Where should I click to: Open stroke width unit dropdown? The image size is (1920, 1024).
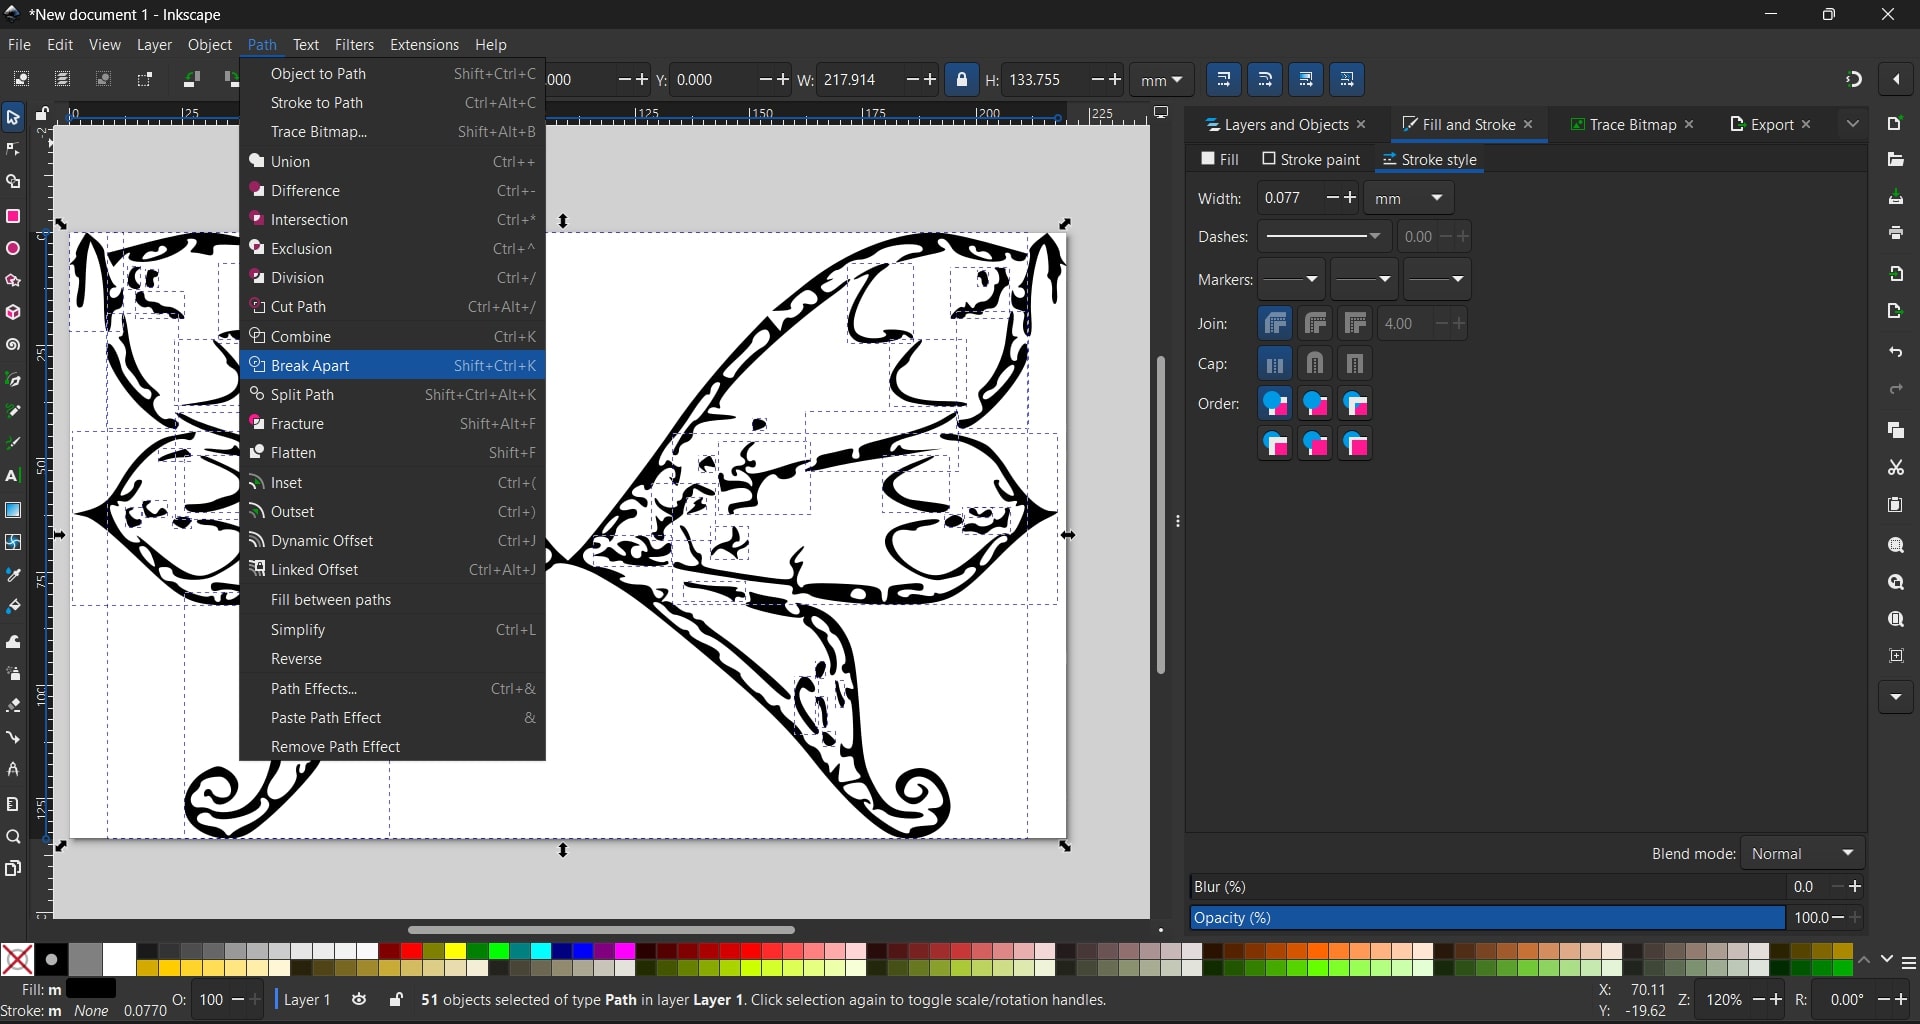pyautogui.click(x=1409, y=198)
